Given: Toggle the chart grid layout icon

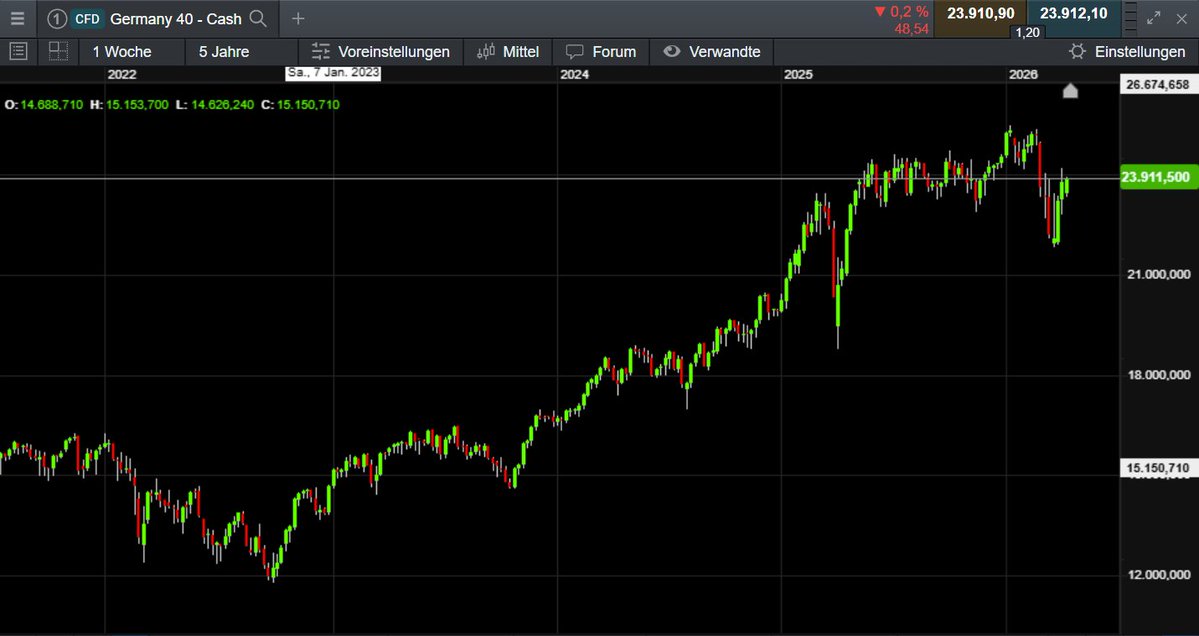Looking at the screenshot, I should point(57,51).
